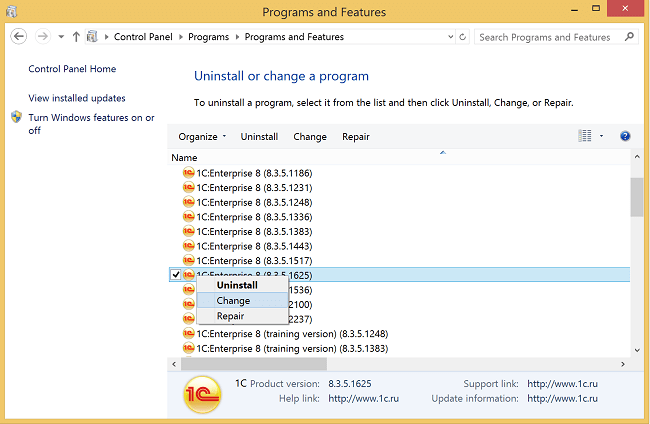
Task: Click the horizontal scrollbar right arrow
Action: coord(623,364)
